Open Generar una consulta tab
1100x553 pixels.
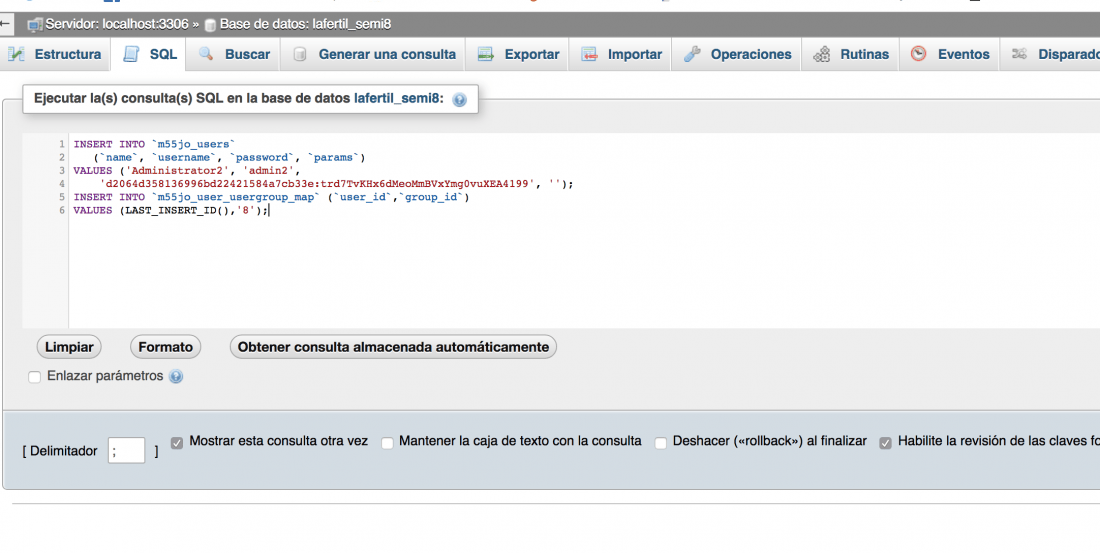tap(373, 54)
